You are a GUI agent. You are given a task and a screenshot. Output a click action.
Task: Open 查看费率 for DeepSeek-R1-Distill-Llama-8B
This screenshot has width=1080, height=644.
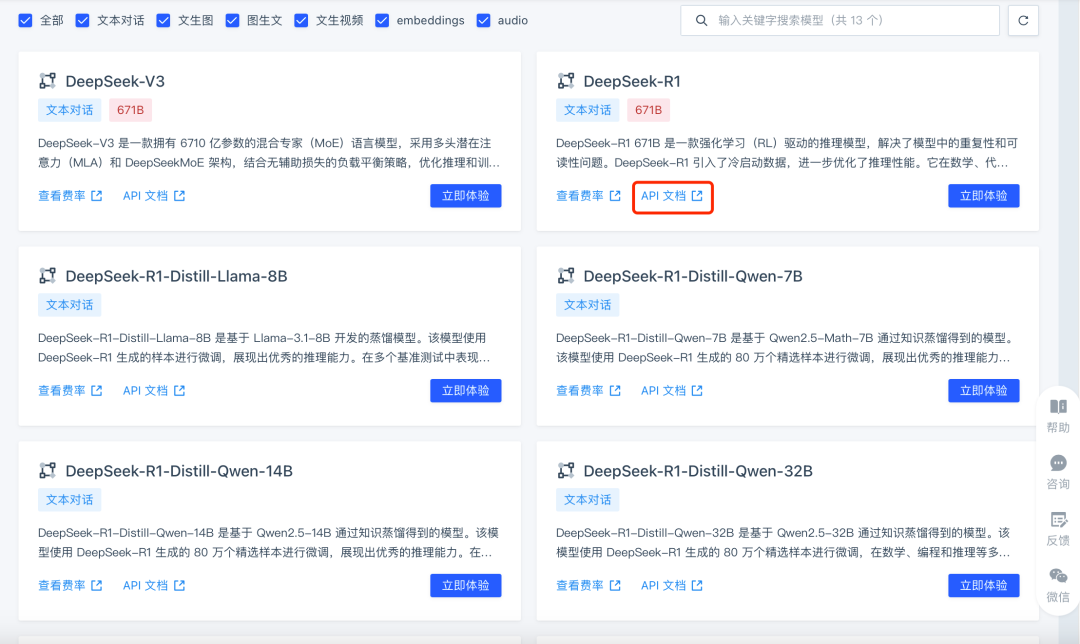point(70,391)
